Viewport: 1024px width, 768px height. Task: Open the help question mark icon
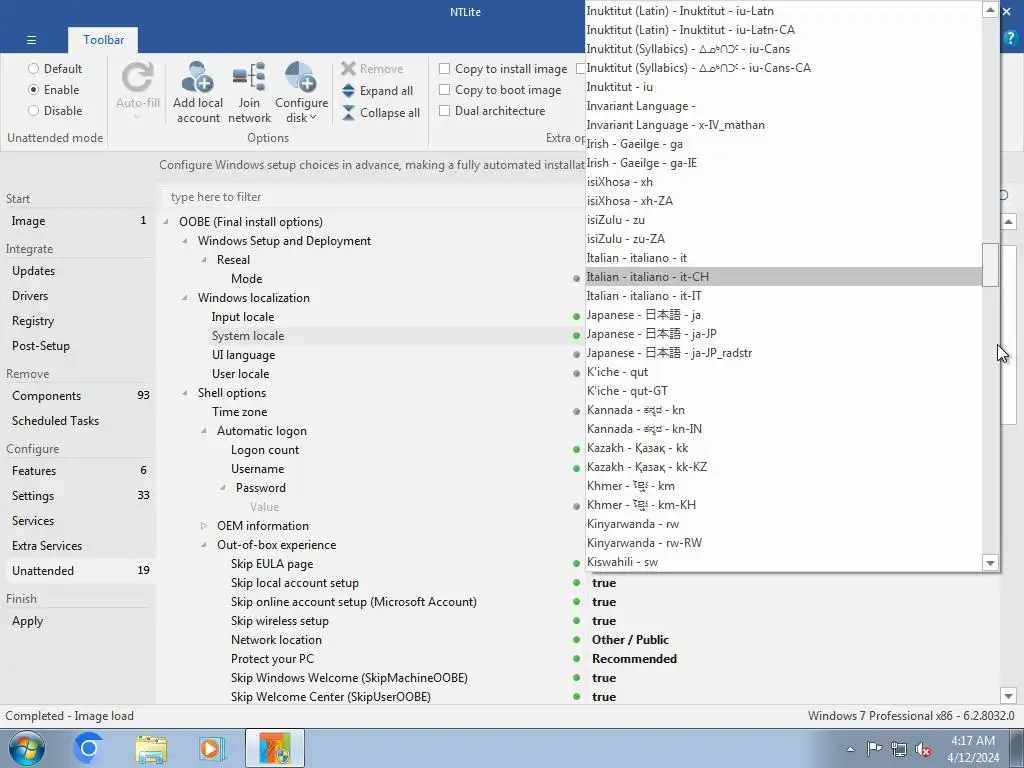tap(1010, 38)
